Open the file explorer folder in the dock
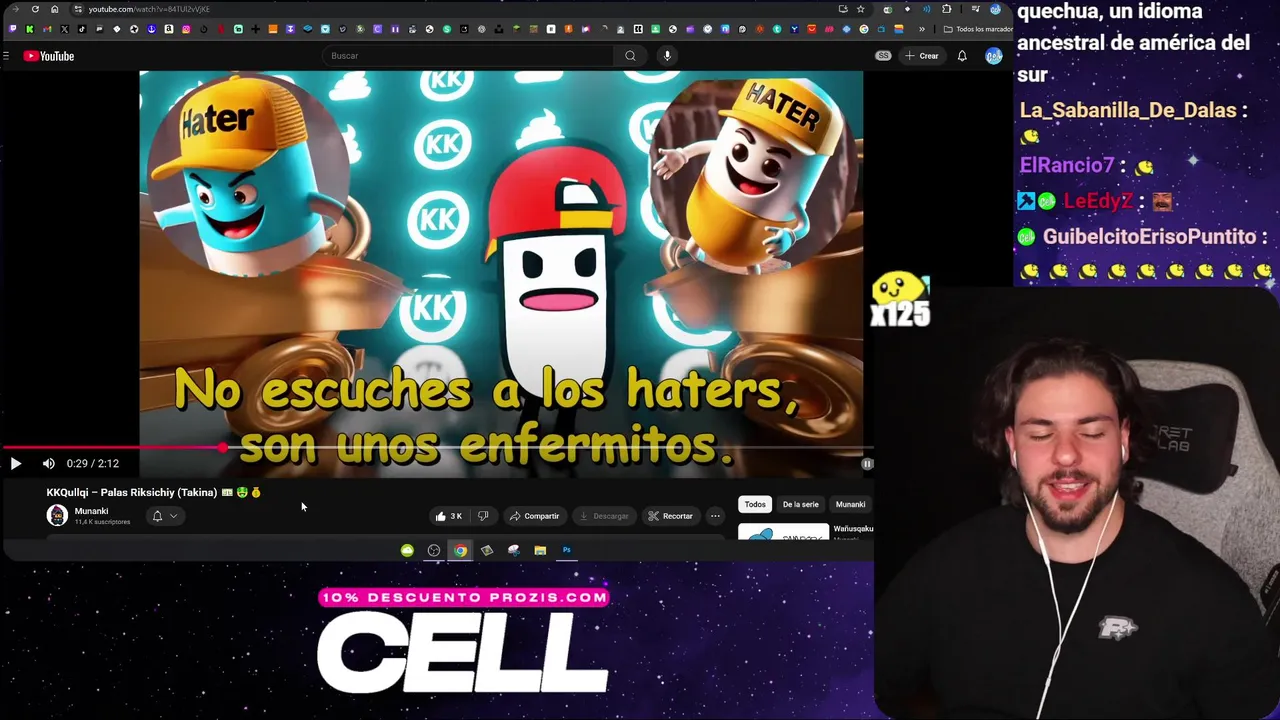 point(540,550)
